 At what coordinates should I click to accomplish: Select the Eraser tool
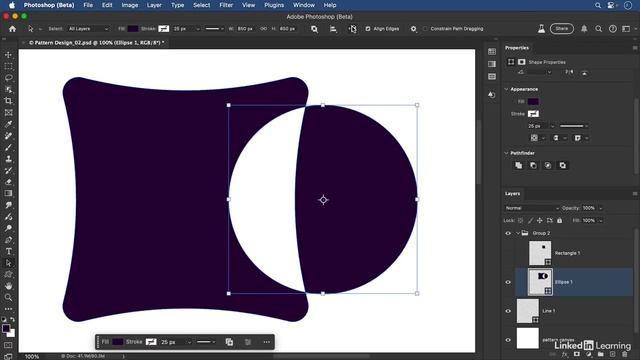click(x=8, y=182)
